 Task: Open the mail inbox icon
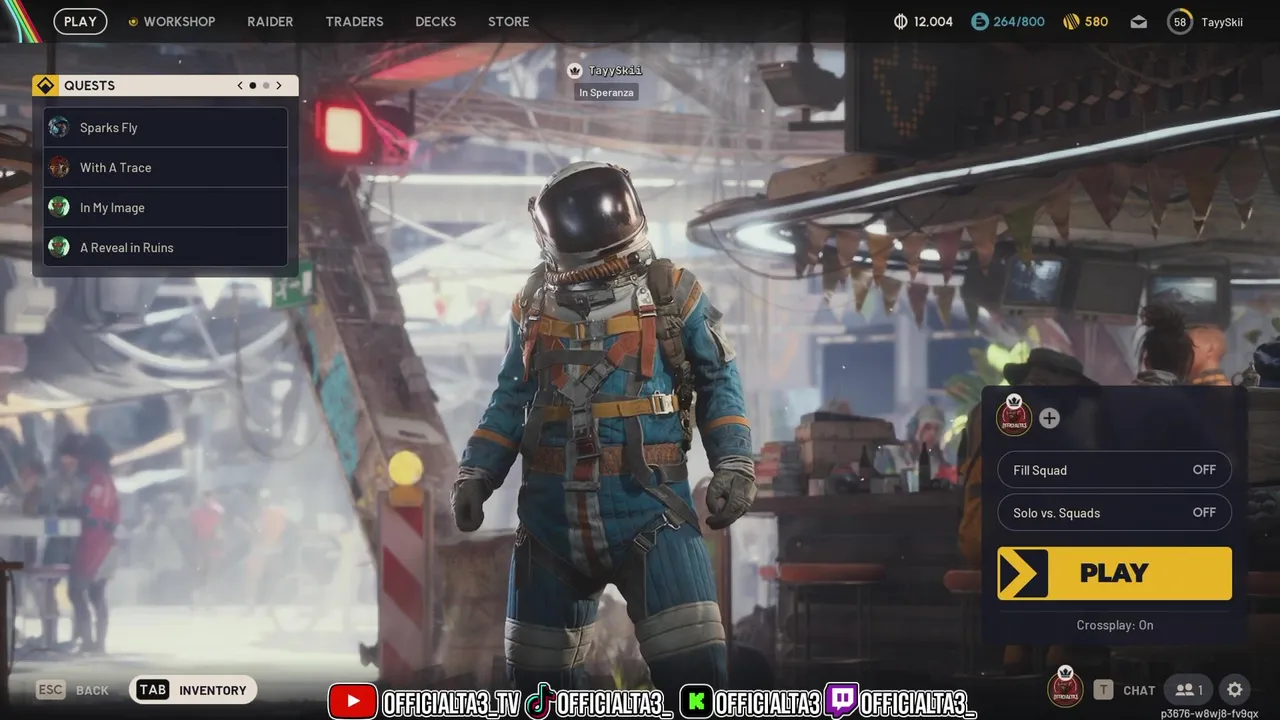pos(1139,22)
